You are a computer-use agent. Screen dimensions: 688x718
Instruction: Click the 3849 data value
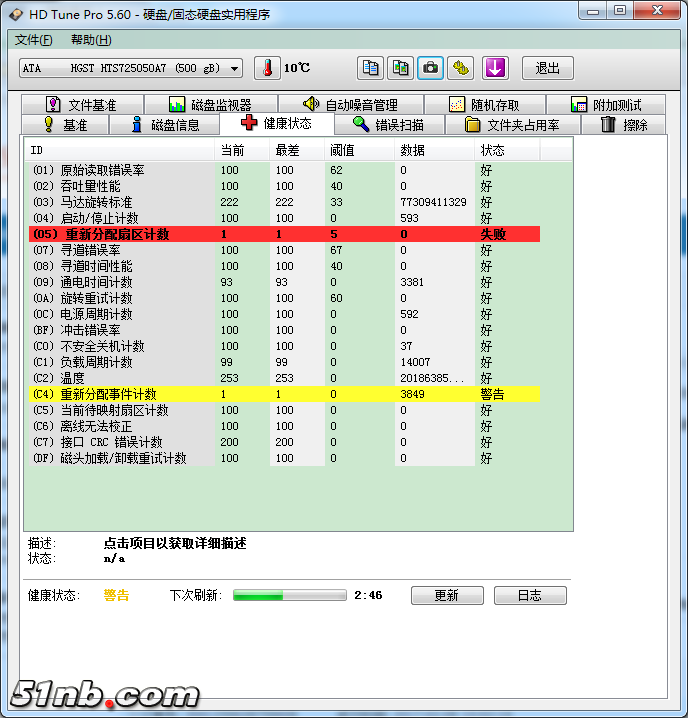(x=412, y=394)
